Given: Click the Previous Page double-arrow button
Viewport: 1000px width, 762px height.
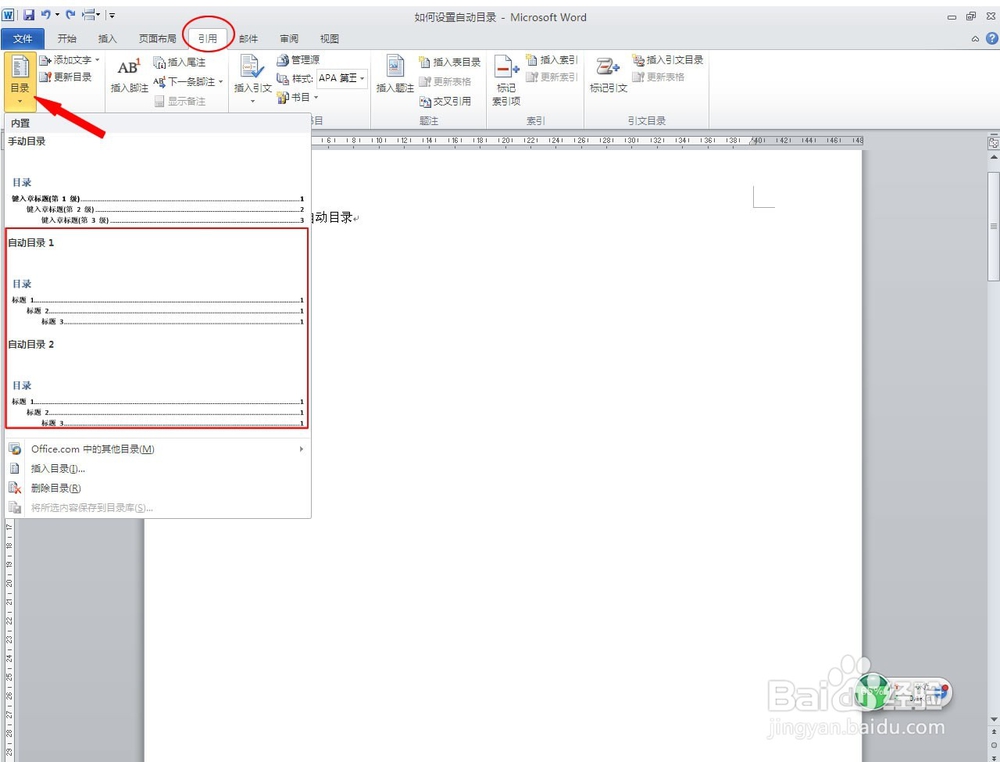Looking at the screenshot, I should pos(994,733).
